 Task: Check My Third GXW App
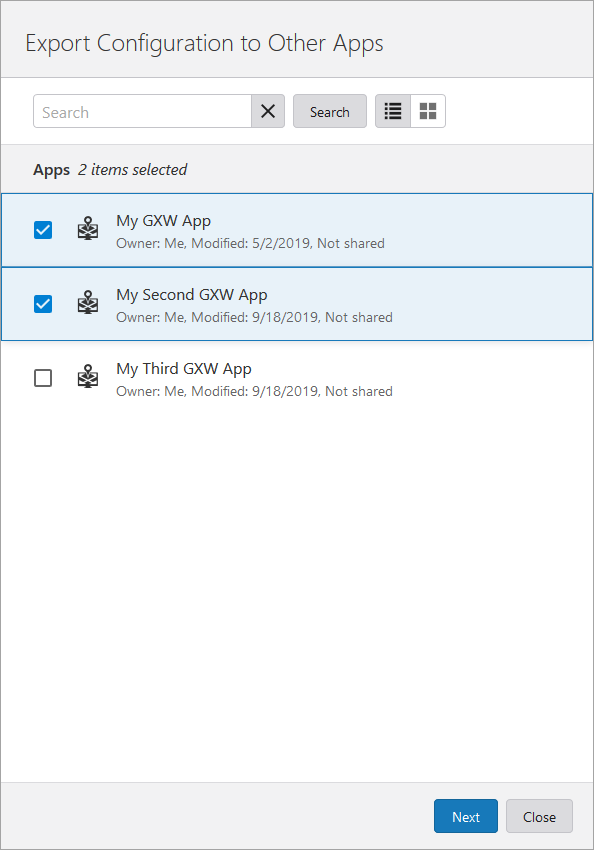[x=43, y=377]
